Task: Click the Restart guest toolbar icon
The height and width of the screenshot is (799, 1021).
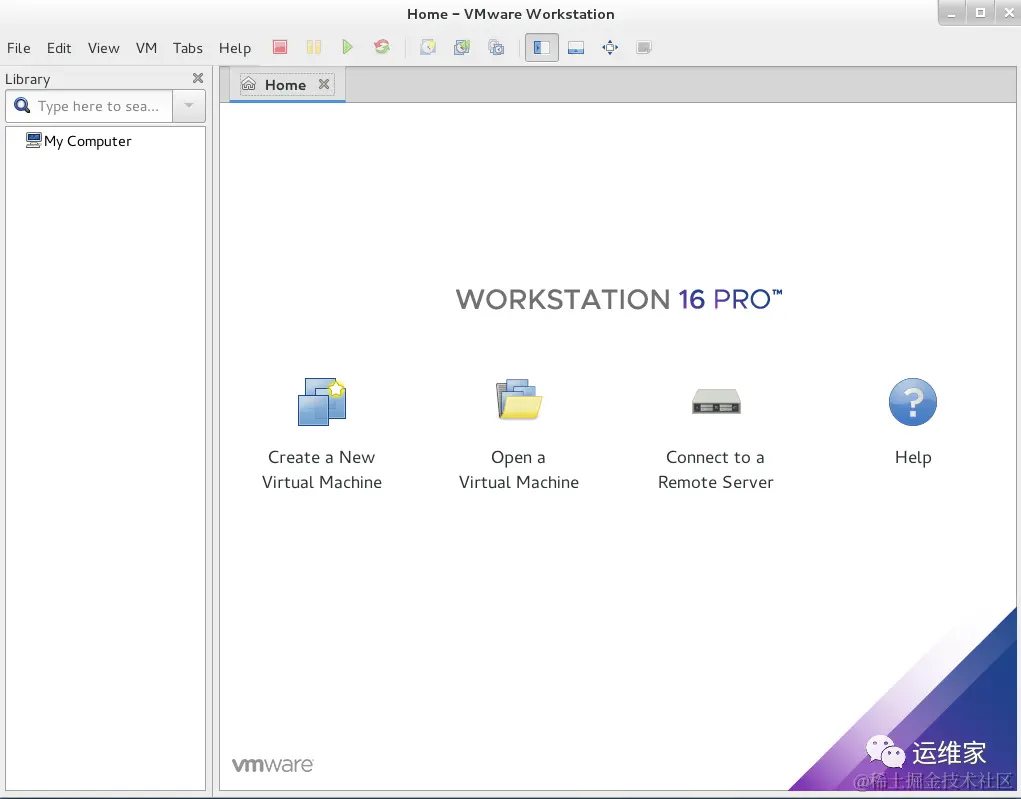Action: pos(382,47)
